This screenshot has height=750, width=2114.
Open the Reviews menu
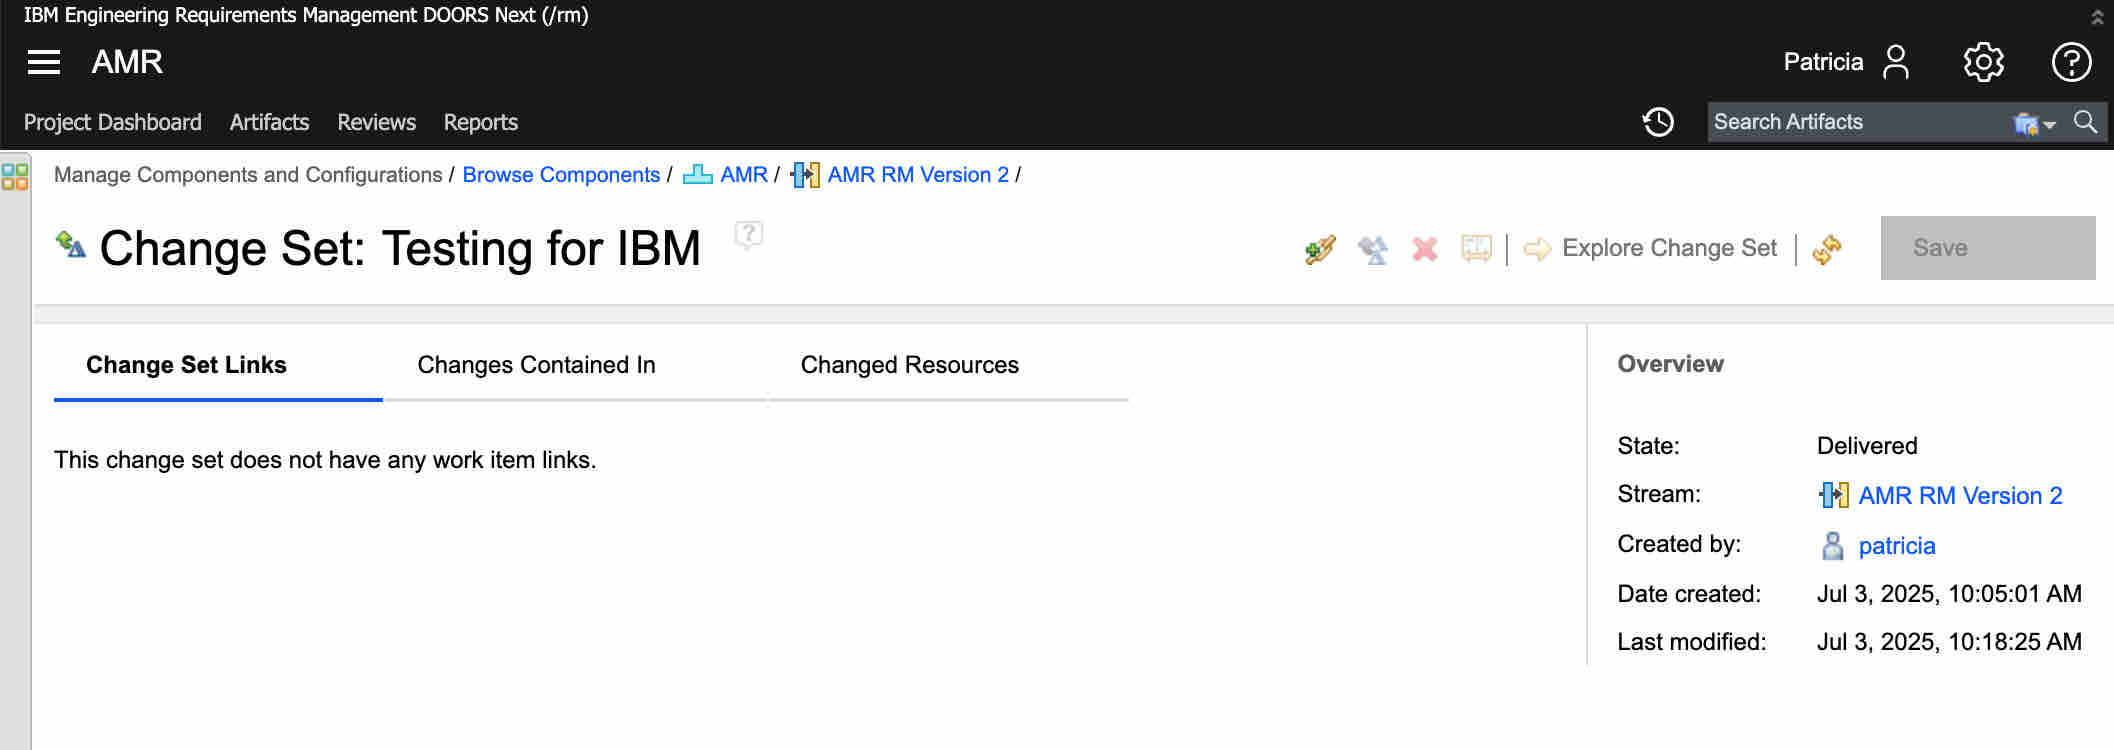click(x=376, y=122)
